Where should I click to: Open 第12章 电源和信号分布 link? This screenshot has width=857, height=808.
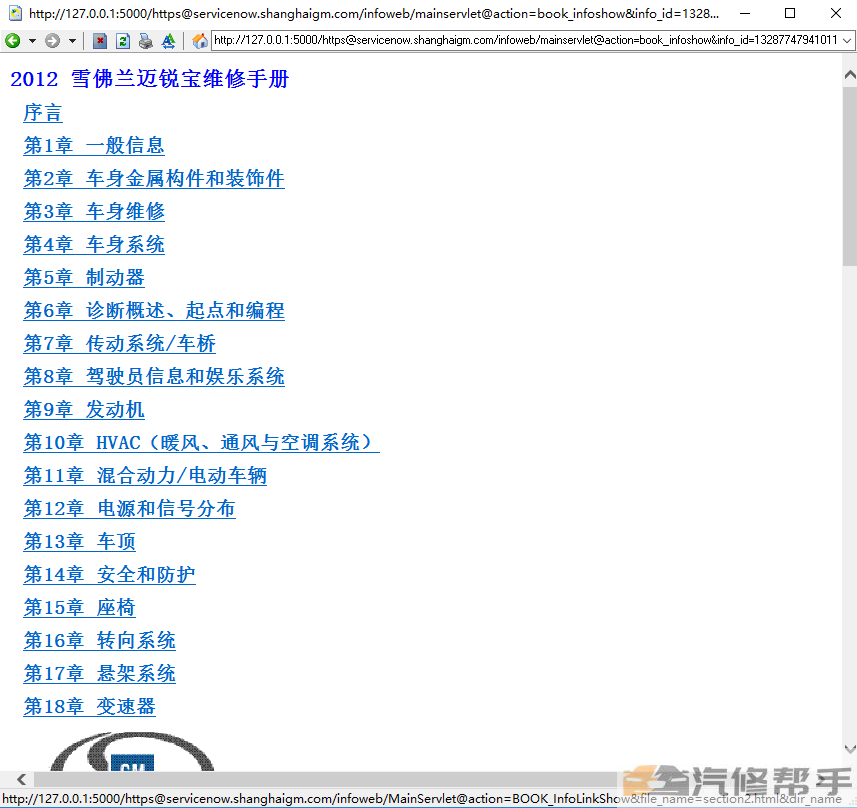(x=130, y=508)
